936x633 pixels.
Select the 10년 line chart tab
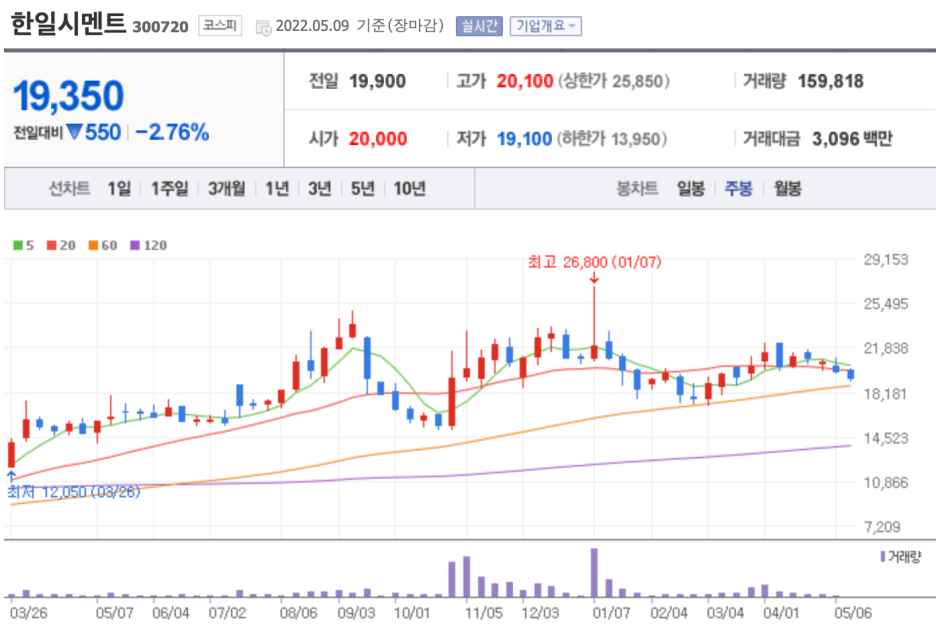[x=410, y=189]
